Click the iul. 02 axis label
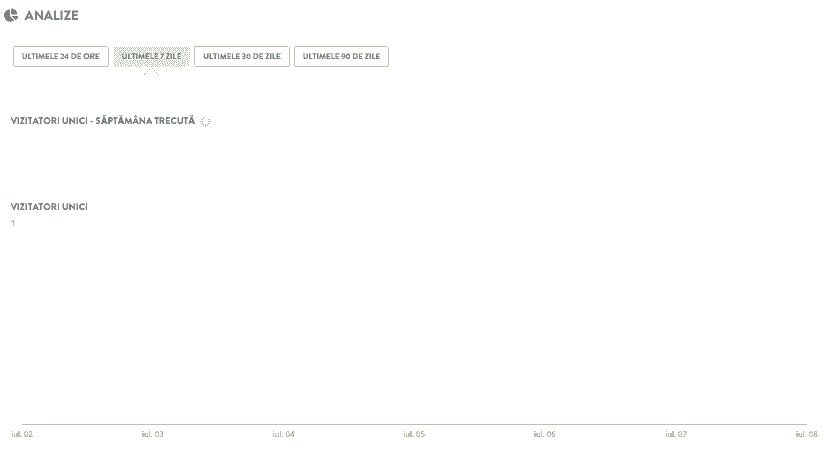Viewport: 833px width, 458px height. click(22, 435)
